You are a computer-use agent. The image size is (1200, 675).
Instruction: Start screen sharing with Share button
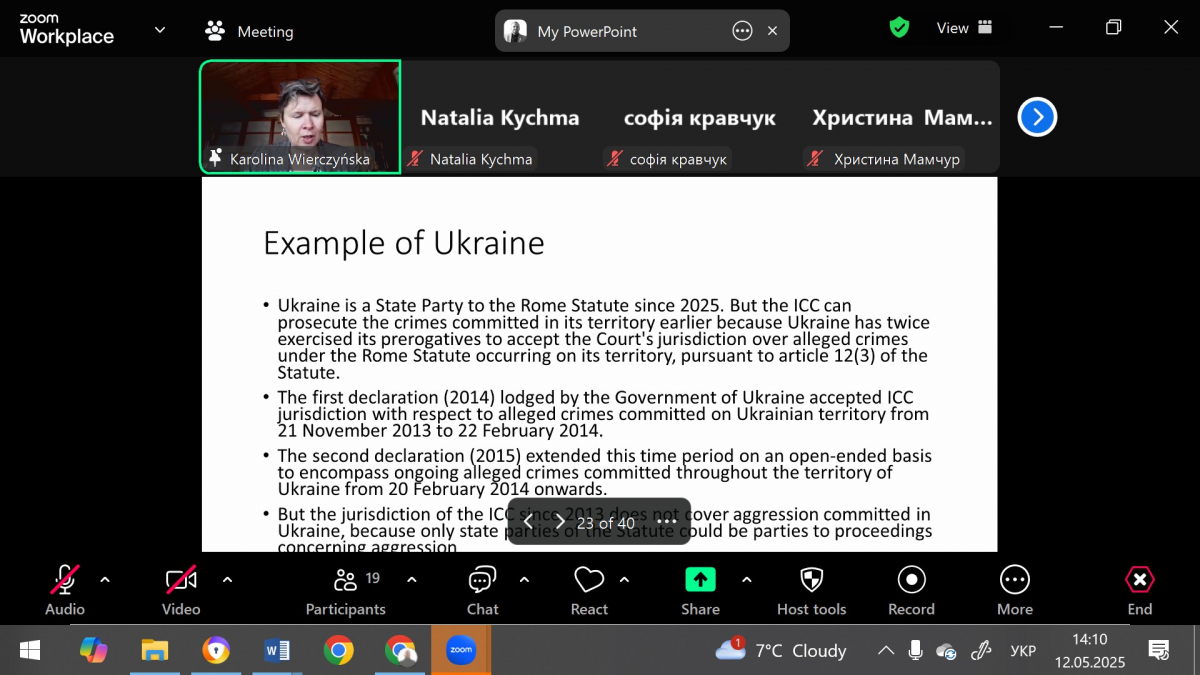point(700,591)
